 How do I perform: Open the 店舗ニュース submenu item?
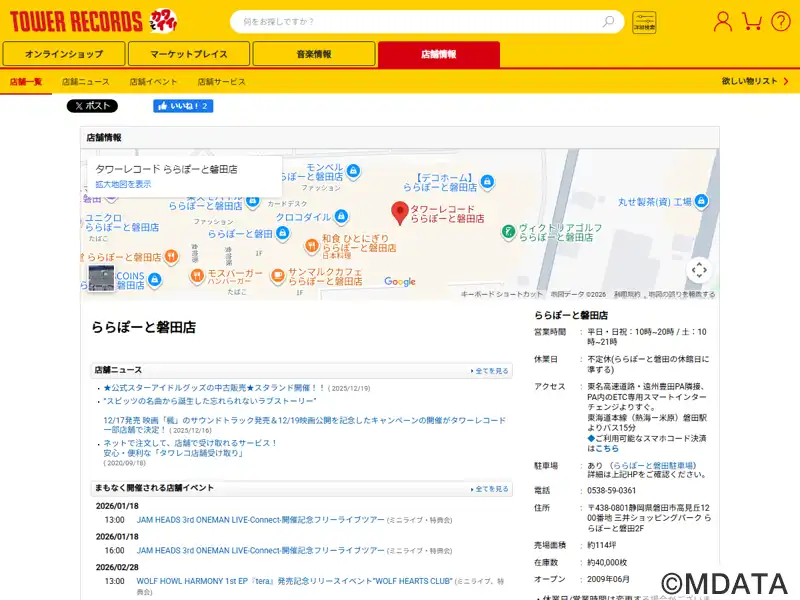pos(86,81)
